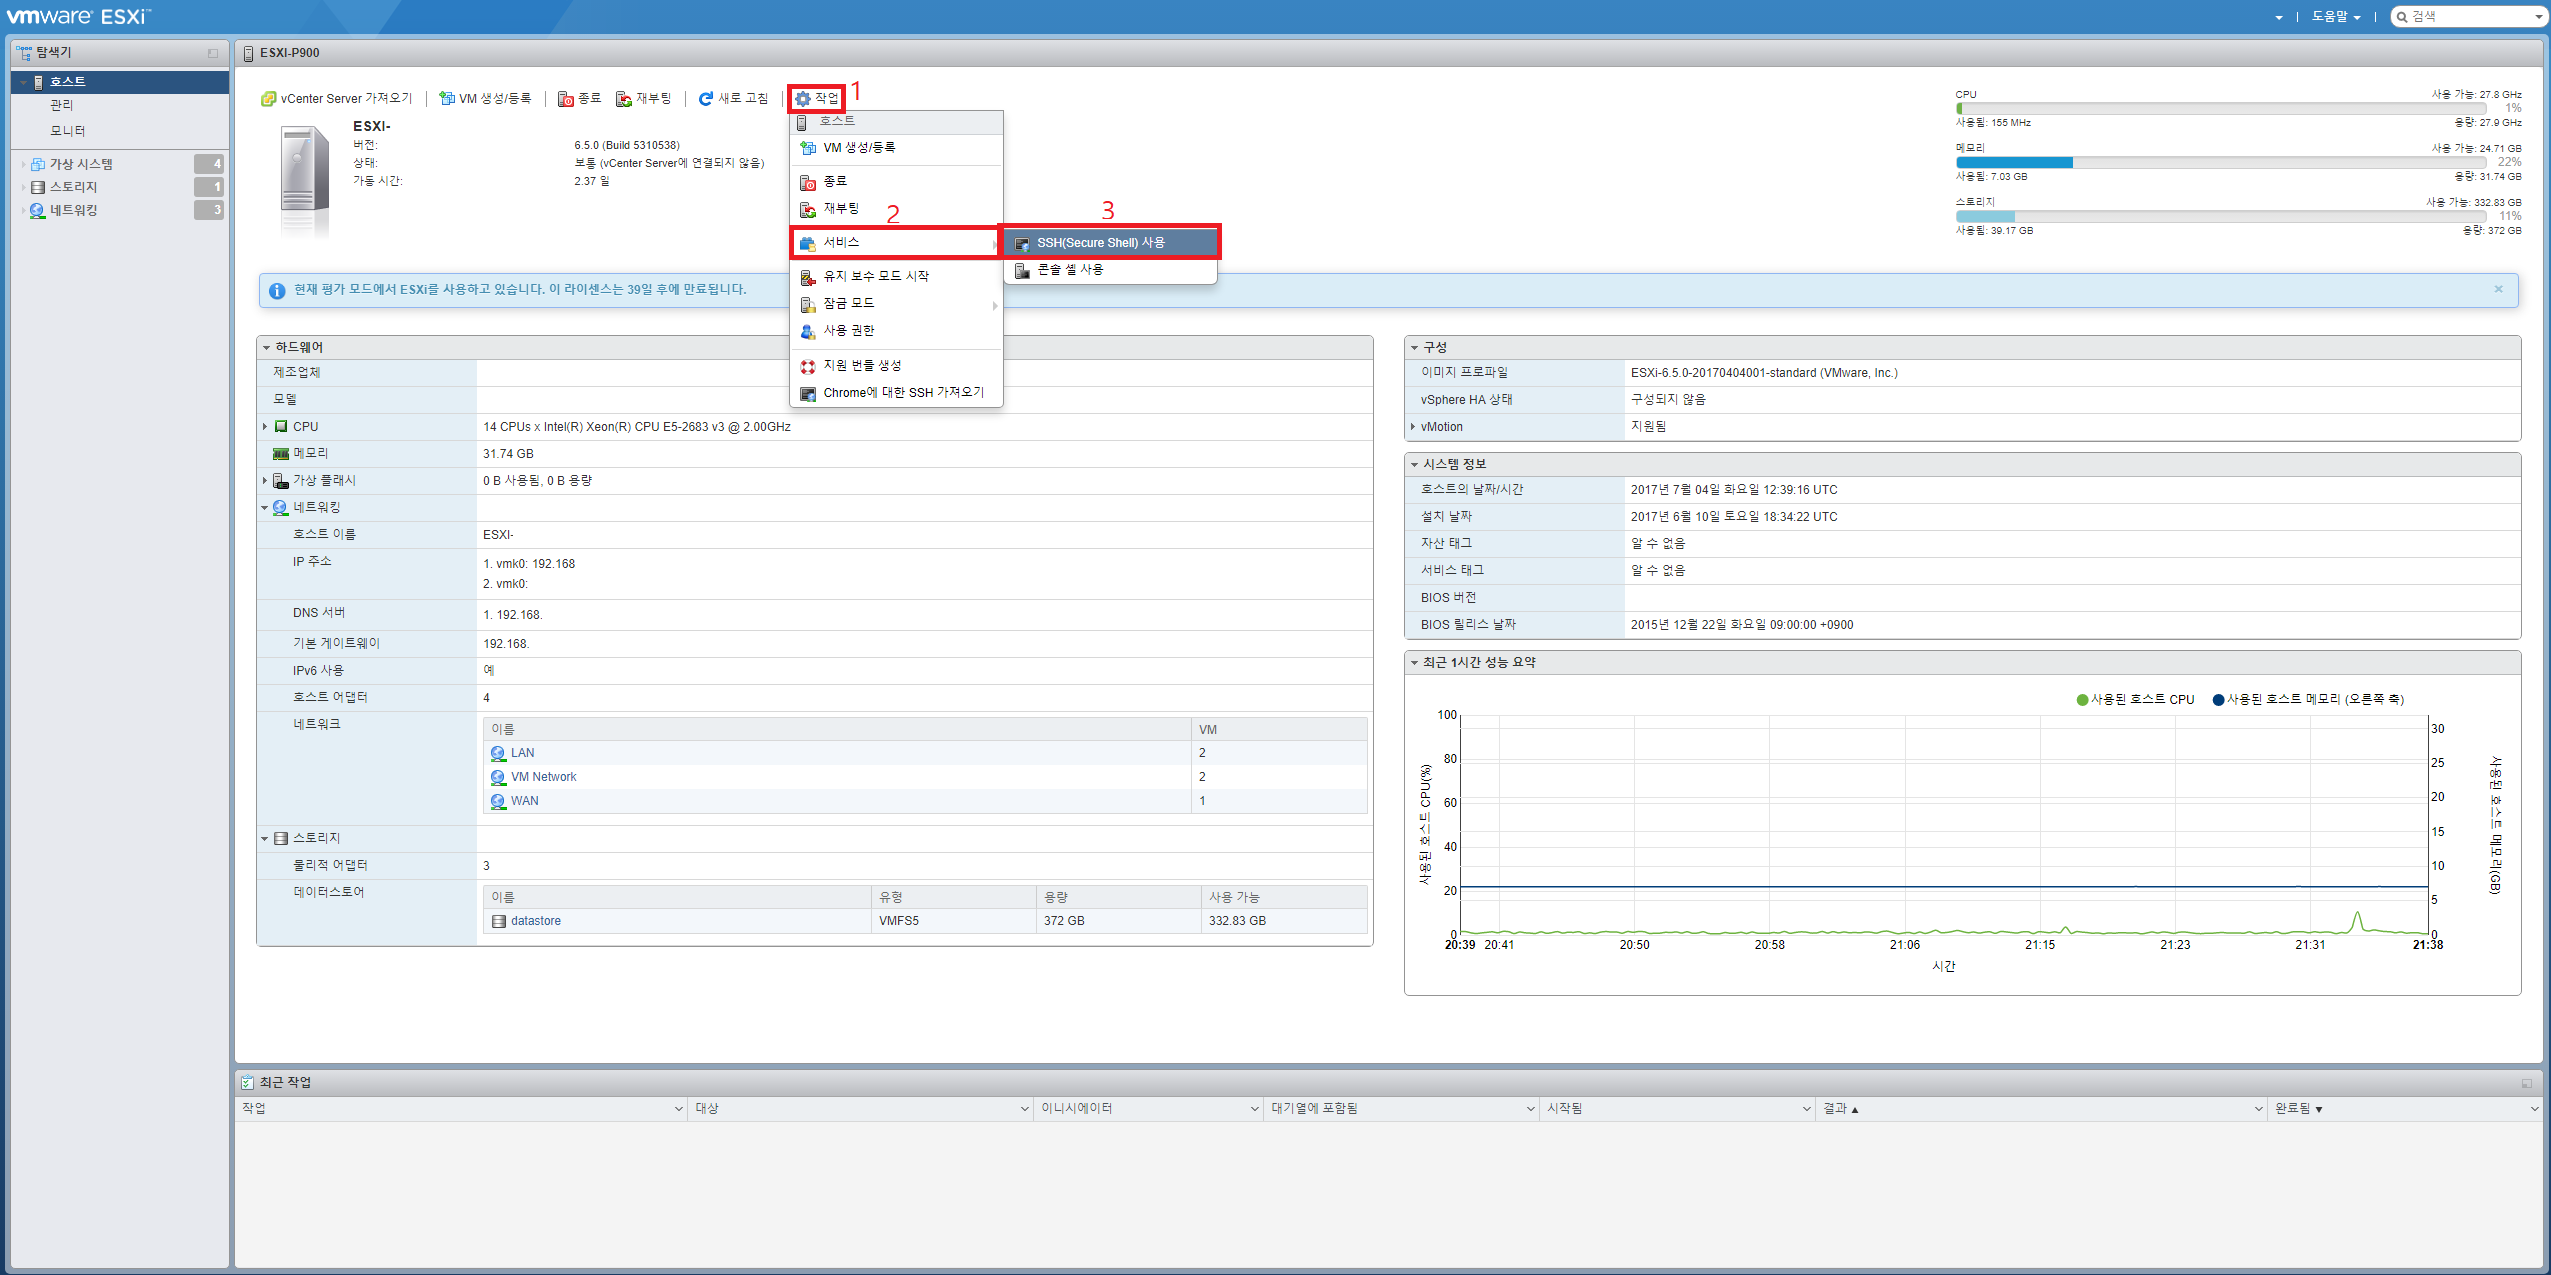Expand the CPU hardware row
This screenshot has width=2551, height=1275.
(x=265, y=427)
